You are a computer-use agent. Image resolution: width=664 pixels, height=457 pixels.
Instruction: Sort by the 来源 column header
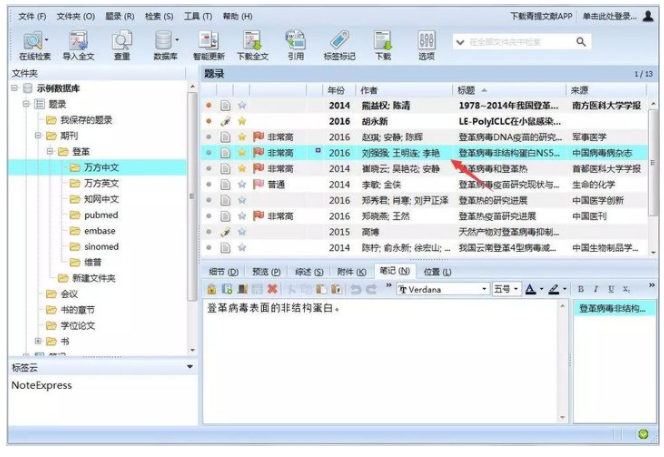[606, 90]
